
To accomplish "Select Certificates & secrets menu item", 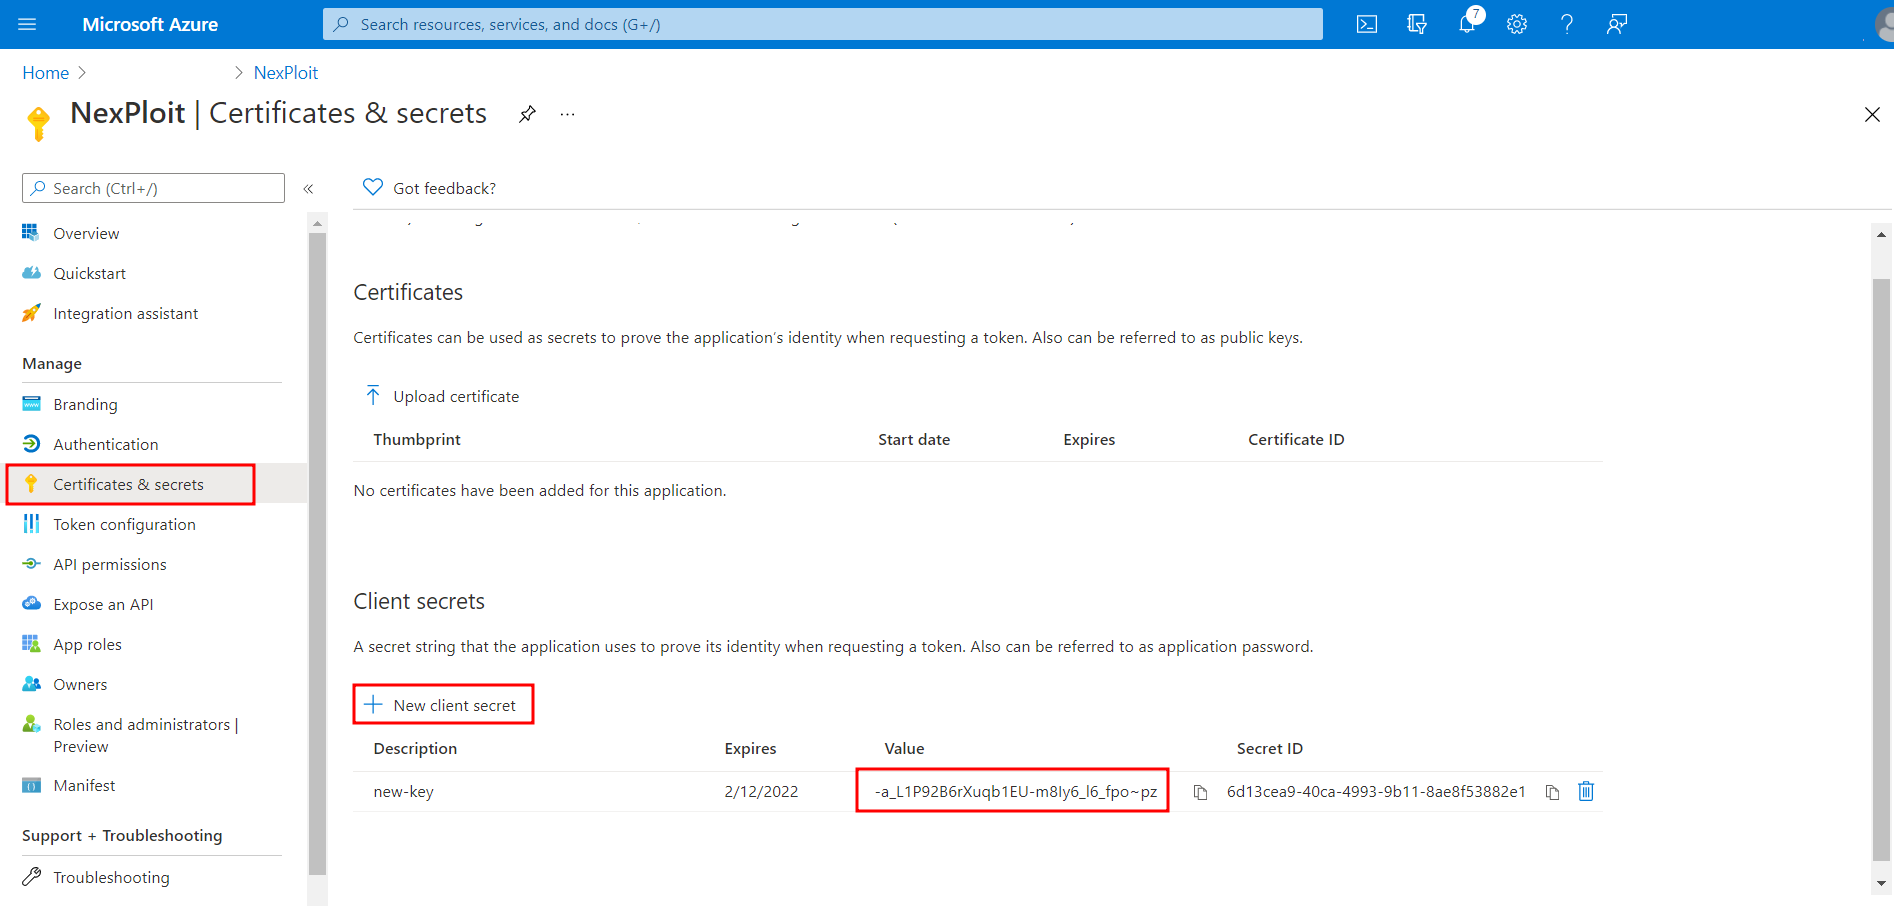I will click(x=131, y=484).
